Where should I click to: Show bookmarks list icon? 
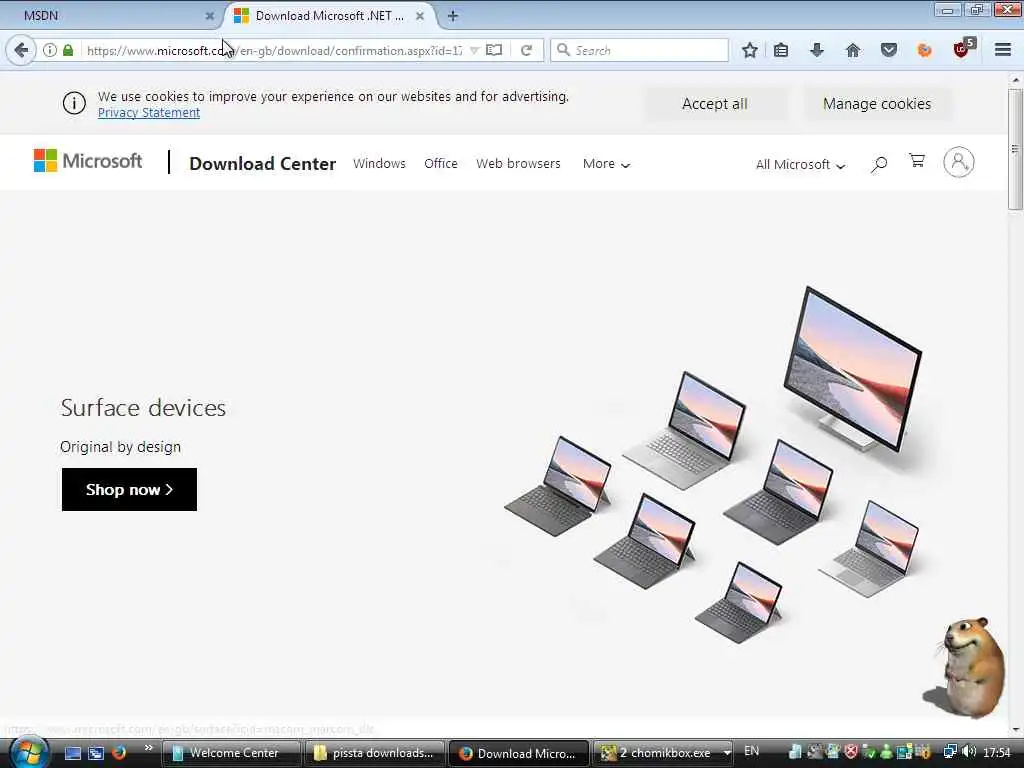(781, 50)
